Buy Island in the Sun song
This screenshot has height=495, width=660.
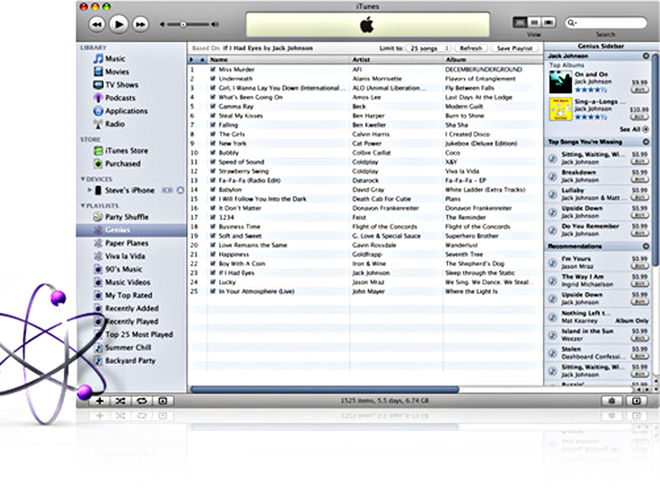[639, 338]
